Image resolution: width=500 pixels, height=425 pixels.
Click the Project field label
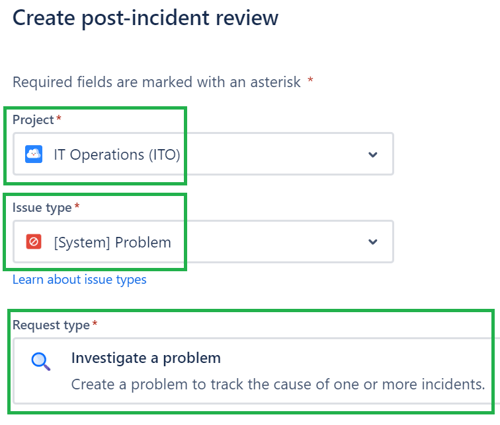pos(33,120)
